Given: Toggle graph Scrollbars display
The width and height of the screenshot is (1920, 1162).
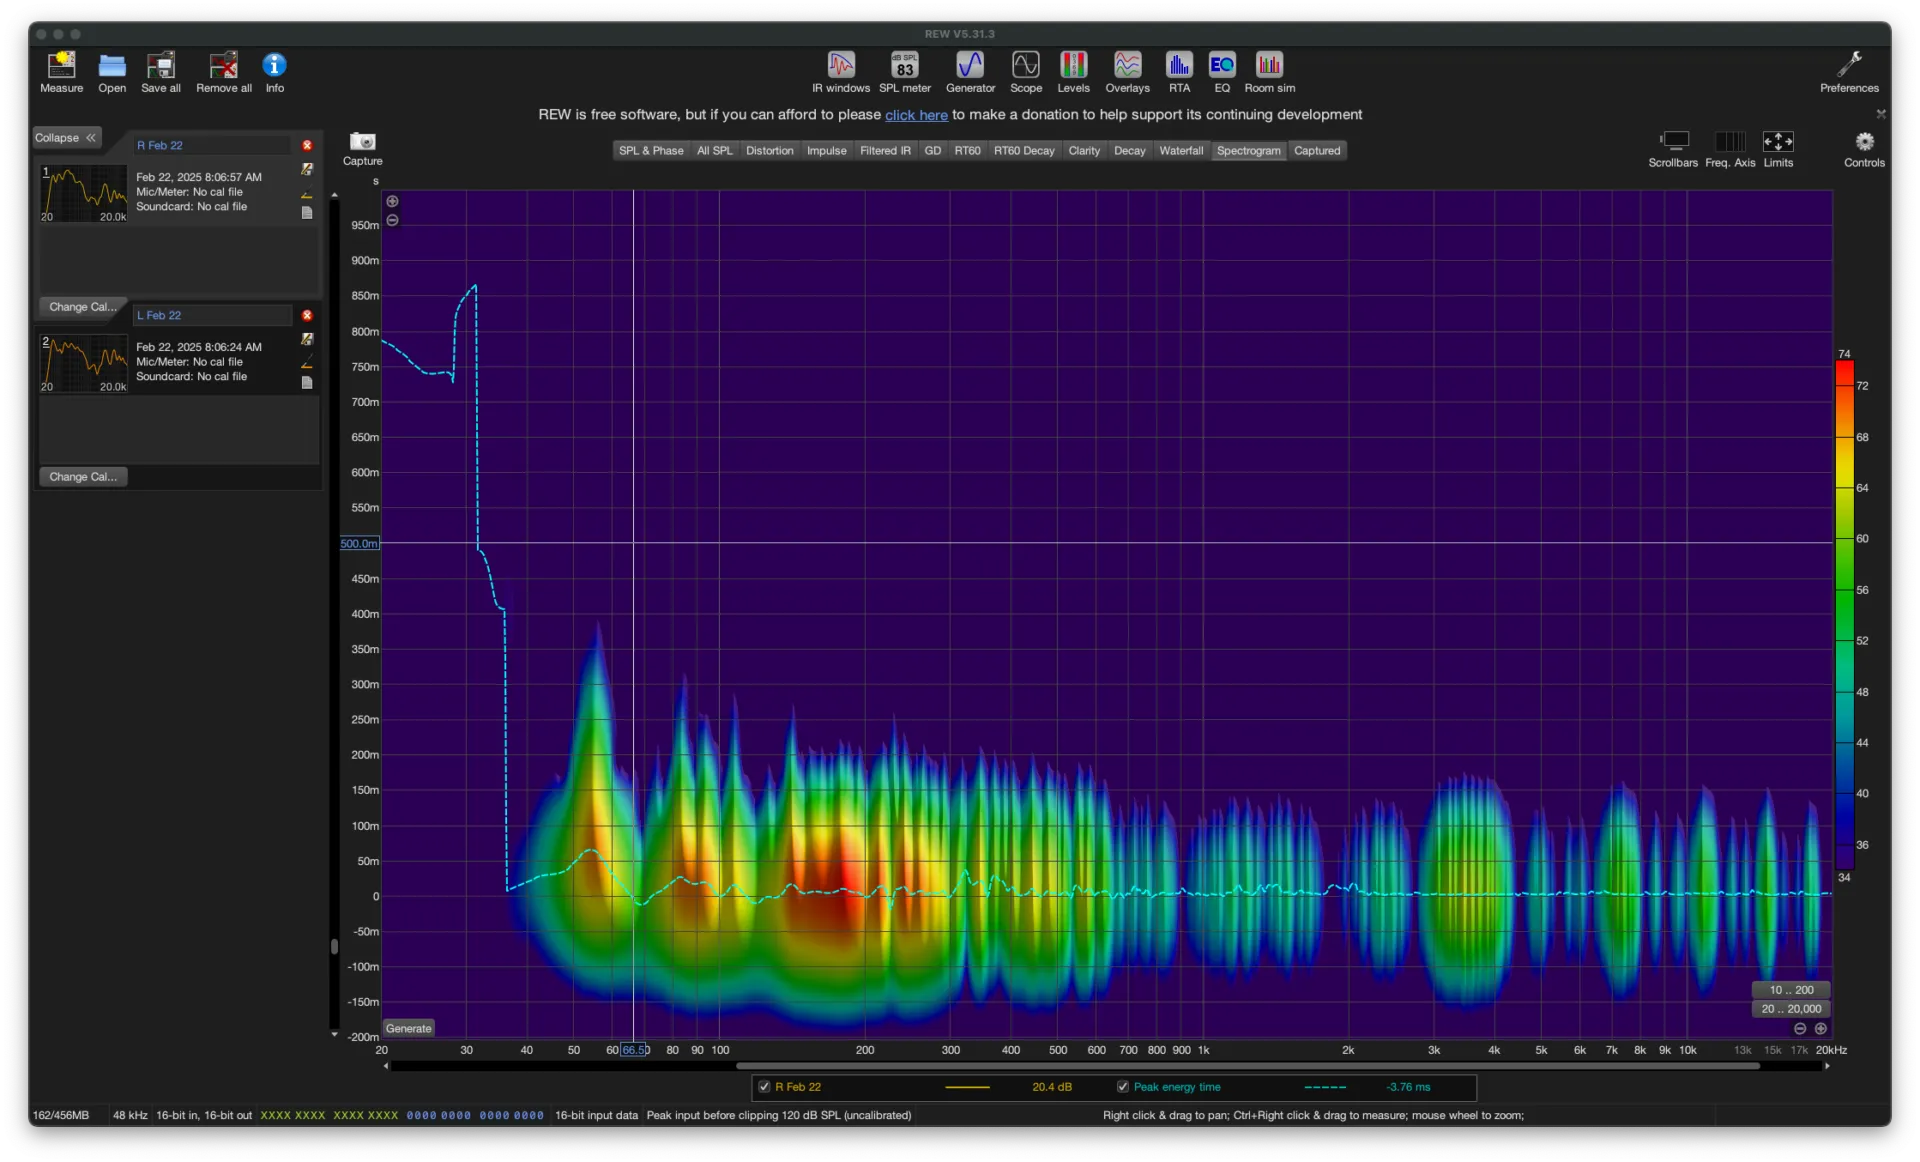Looking at the screenshot, I should tap(1673, 142).
